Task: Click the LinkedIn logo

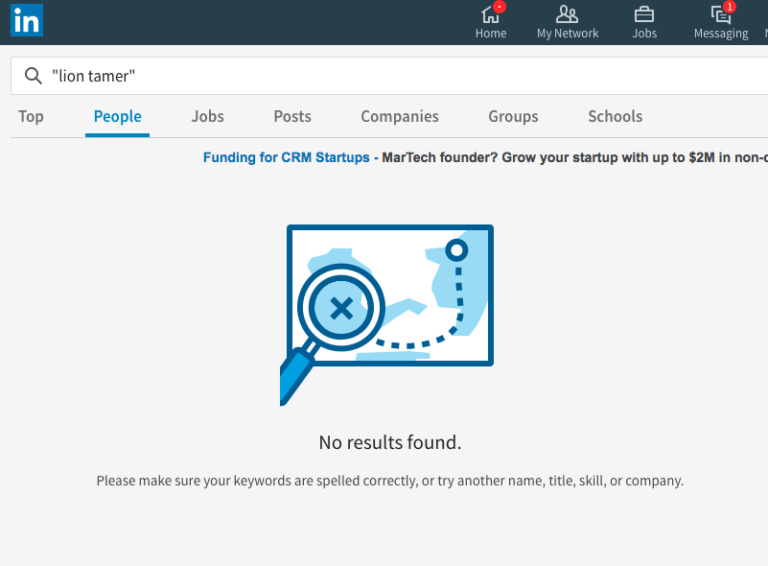Action: tap(27, 20)
